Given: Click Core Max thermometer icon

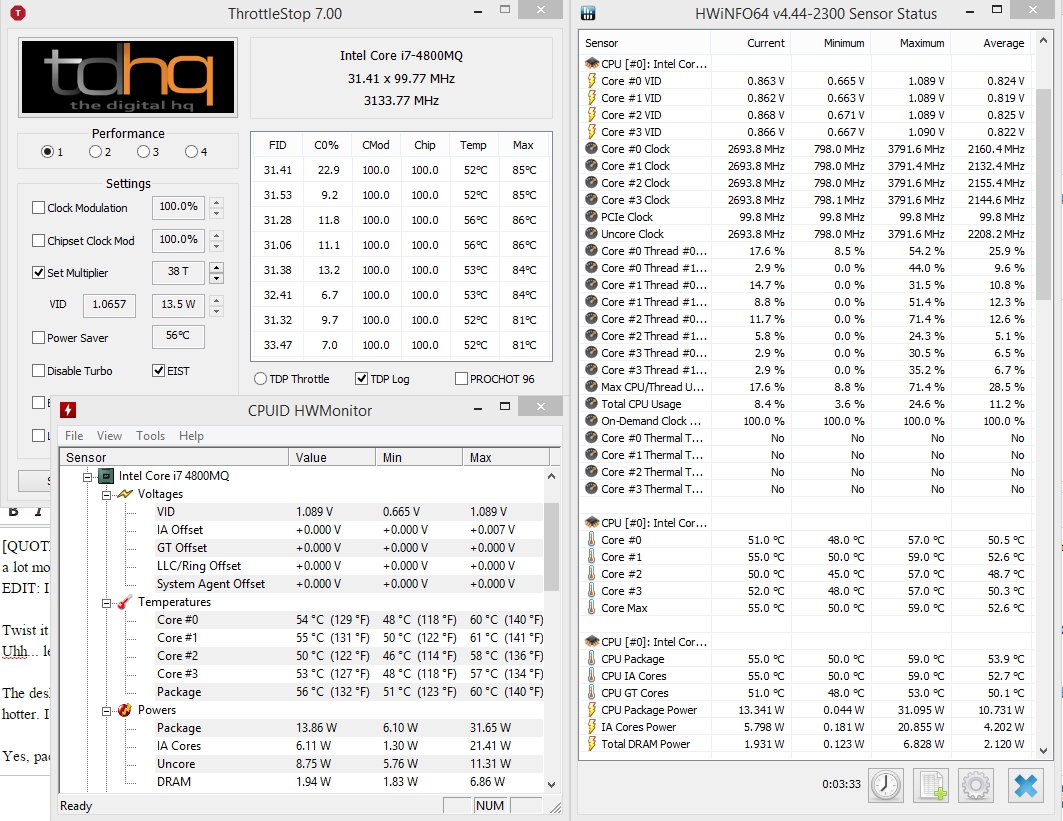Looking at the screenshot, I should point(591,608).
